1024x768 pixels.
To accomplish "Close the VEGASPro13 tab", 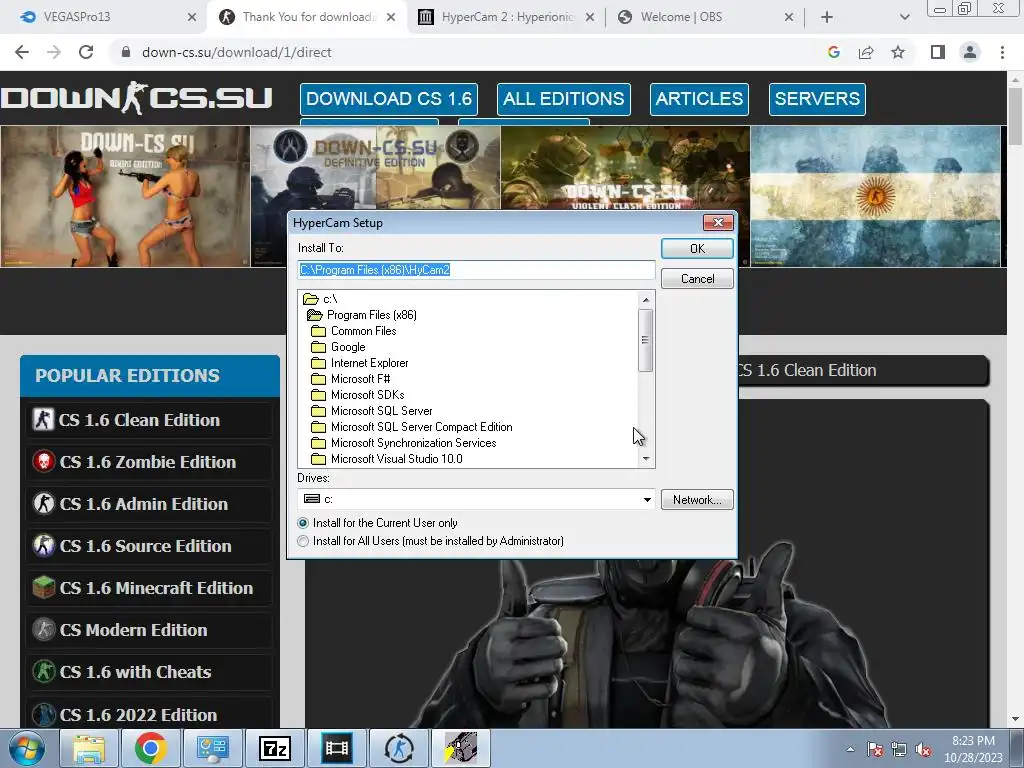I will click(192, 17).
